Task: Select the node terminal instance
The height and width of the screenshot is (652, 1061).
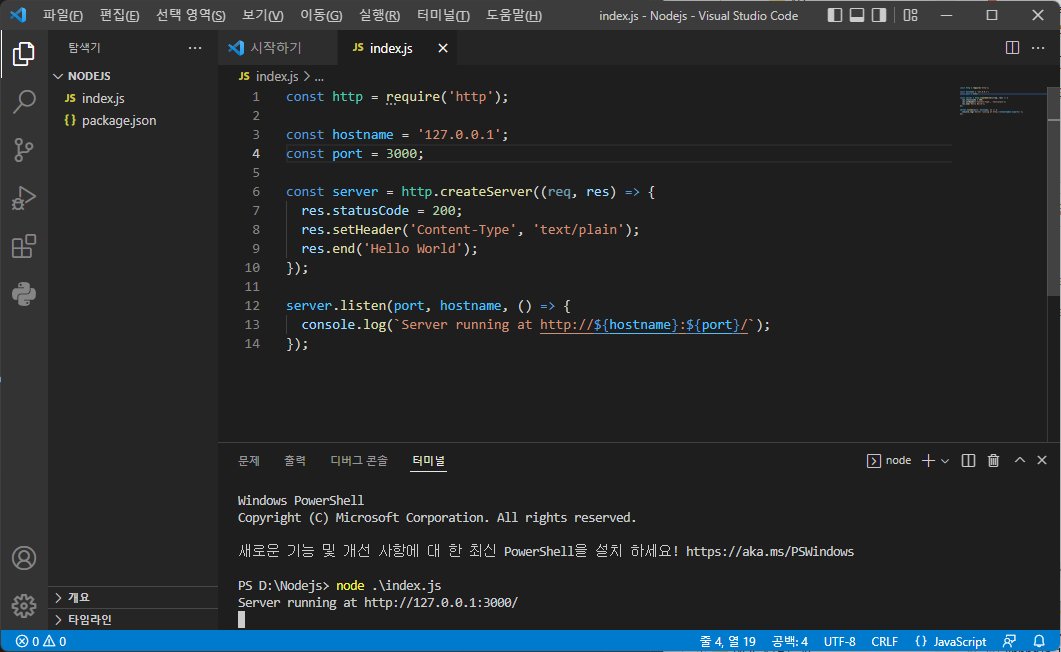Action: coord(889,461)
